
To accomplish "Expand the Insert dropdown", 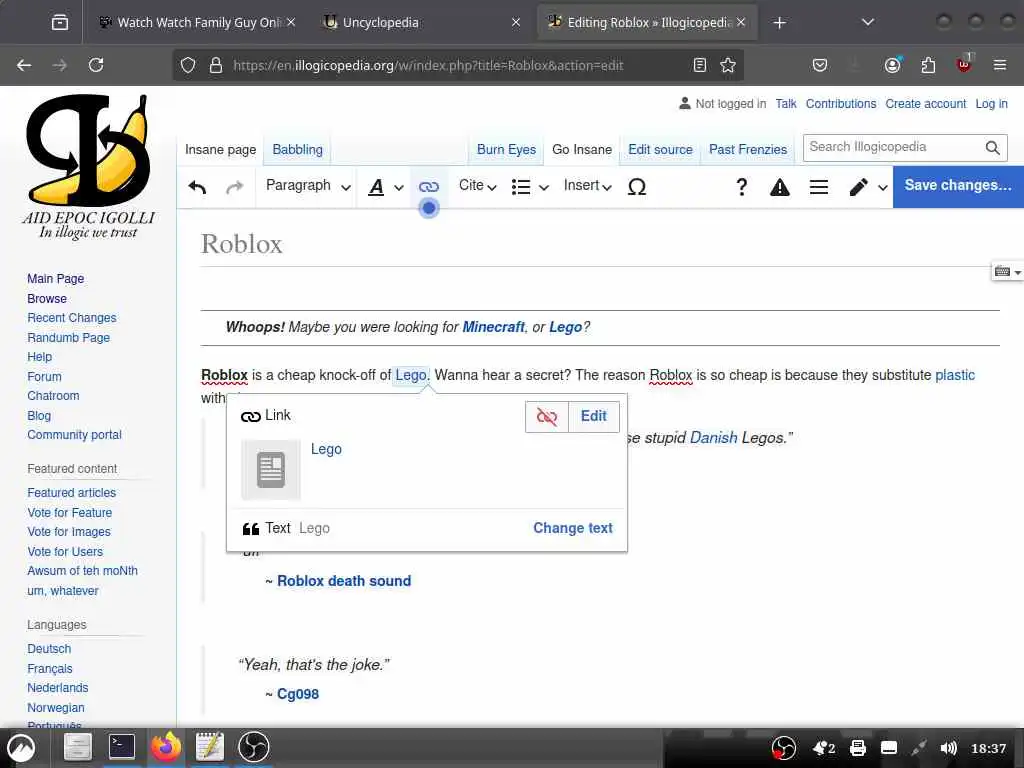I will [x=588, y=186].
